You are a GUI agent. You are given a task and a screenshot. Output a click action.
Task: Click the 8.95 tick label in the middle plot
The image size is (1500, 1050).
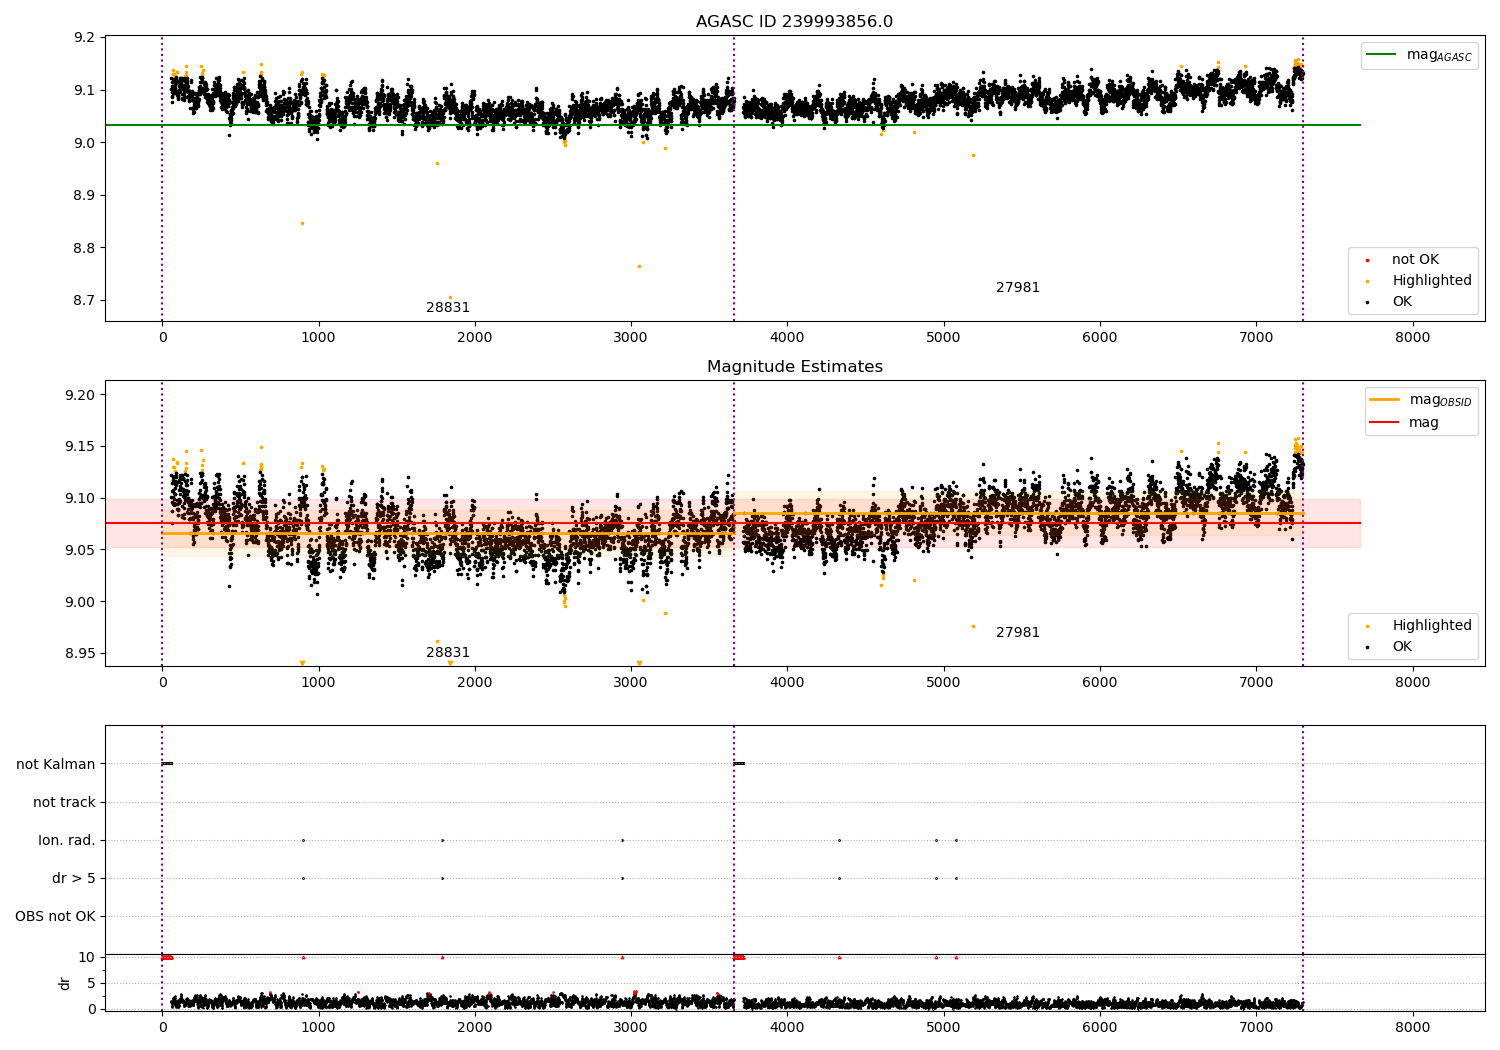pos(79,654)
